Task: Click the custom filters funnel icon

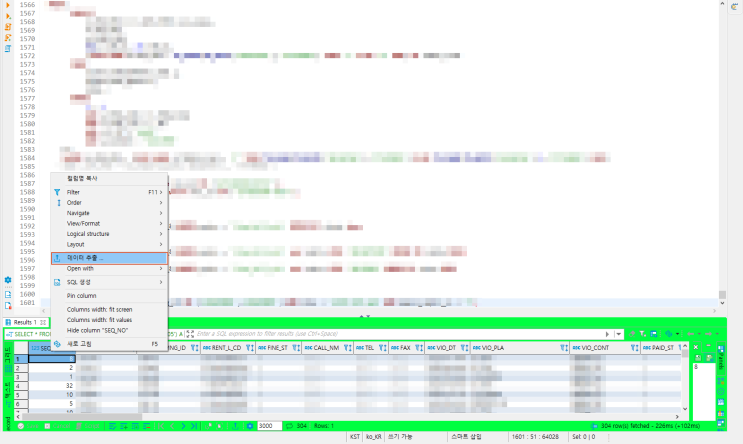Action: tap(643, 334)
